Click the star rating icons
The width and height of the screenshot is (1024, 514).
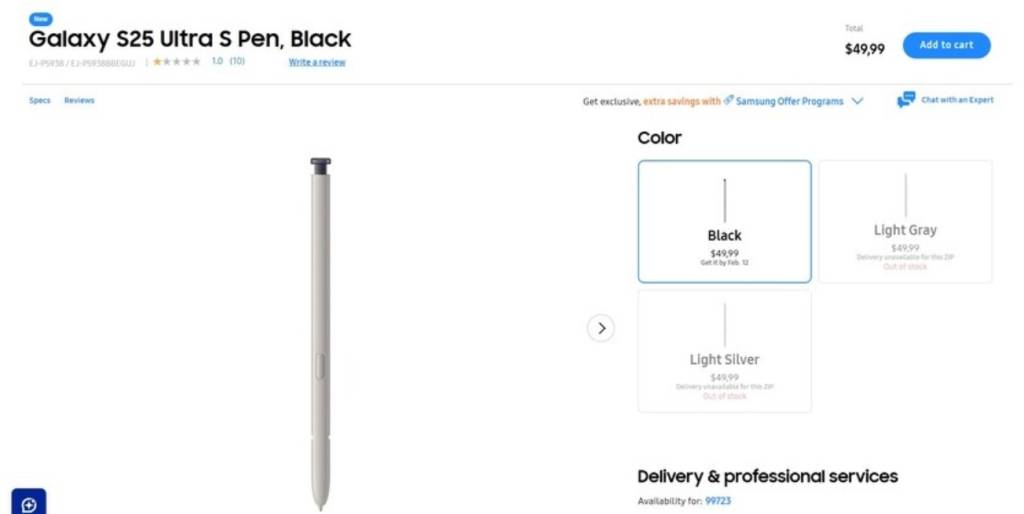coord(177,62)
